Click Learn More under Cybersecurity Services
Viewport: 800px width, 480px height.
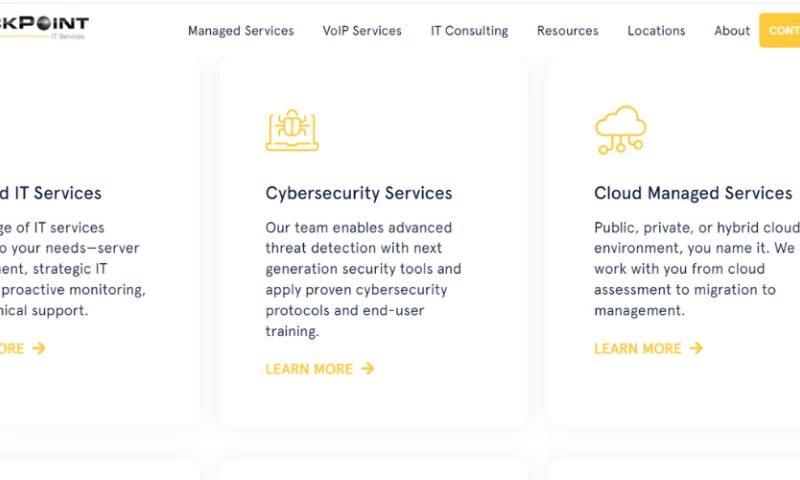[x=309, y=369]
